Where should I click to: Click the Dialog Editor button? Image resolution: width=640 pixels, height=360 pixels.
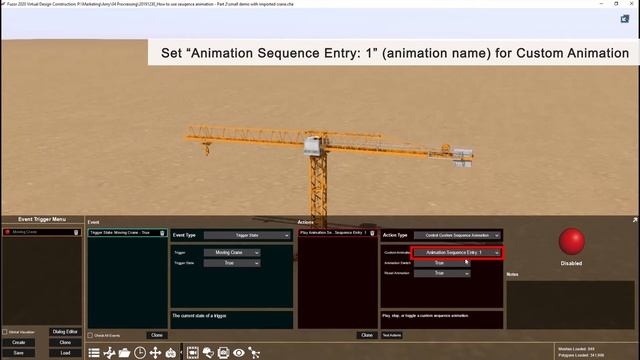click(x=65, y=332)
